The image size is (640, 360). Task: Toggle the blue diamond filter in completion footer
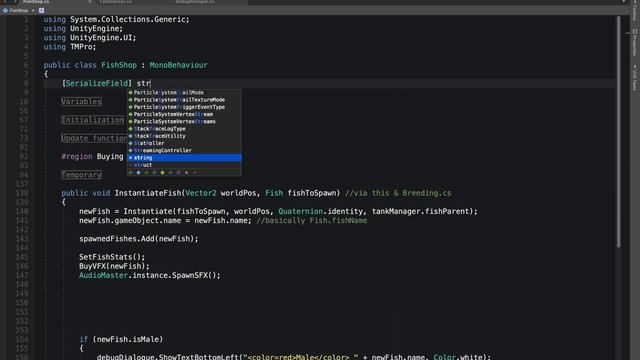[138, 173]
